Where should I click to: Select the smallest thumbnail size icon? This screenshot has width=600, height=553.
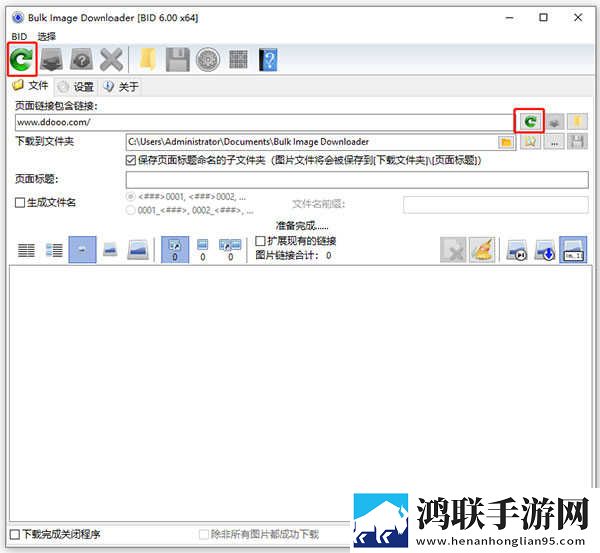coord(82,250)
